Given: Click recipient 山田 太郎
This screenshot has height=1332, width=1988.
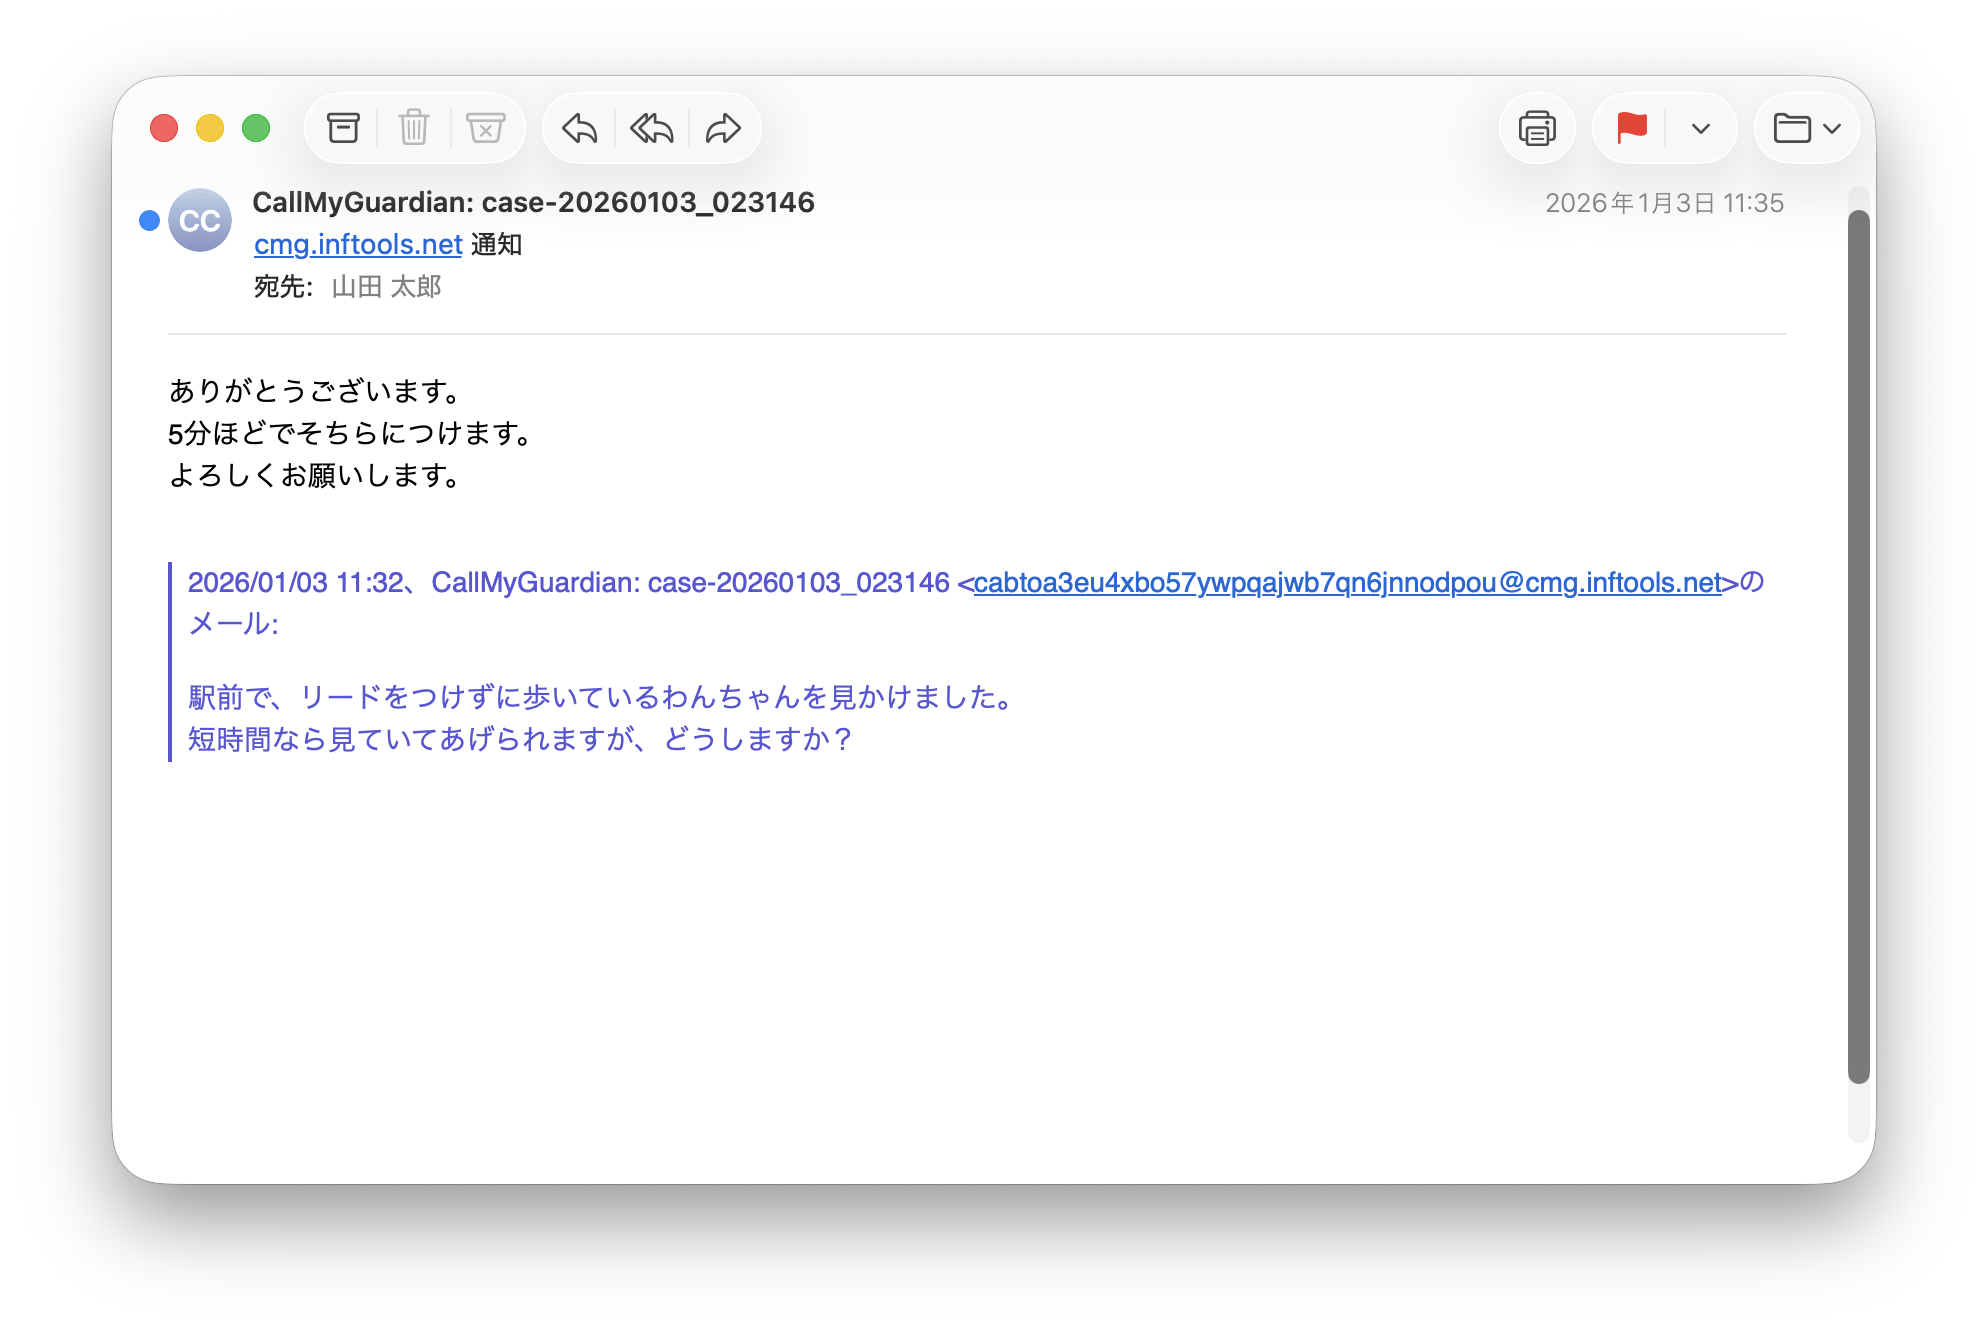Looking at the screenshot, I should (x=386, y=287).
